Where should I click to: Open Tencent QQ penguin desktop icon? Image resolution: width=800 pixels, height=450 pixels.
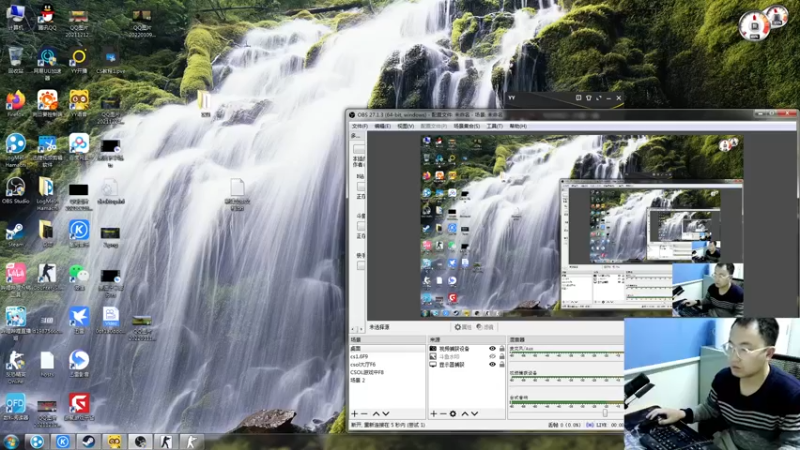point(47,16)
